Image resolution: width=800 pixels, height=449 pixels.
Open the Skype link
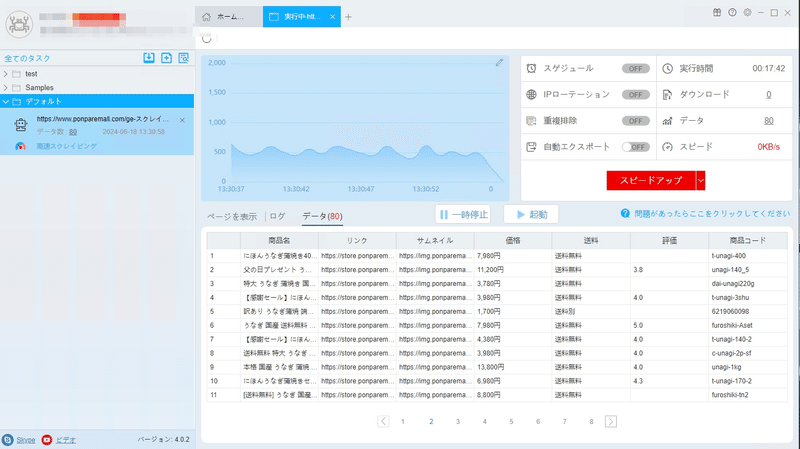26,440
